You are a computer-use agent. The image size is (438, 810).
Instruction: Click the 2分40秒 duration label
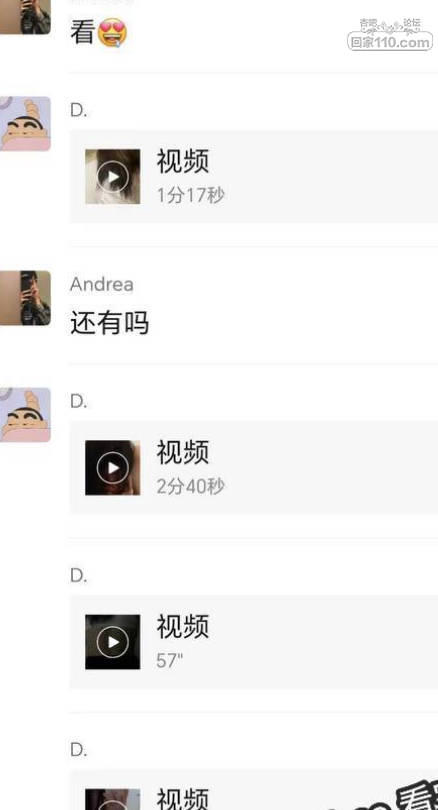pos(191,486)
